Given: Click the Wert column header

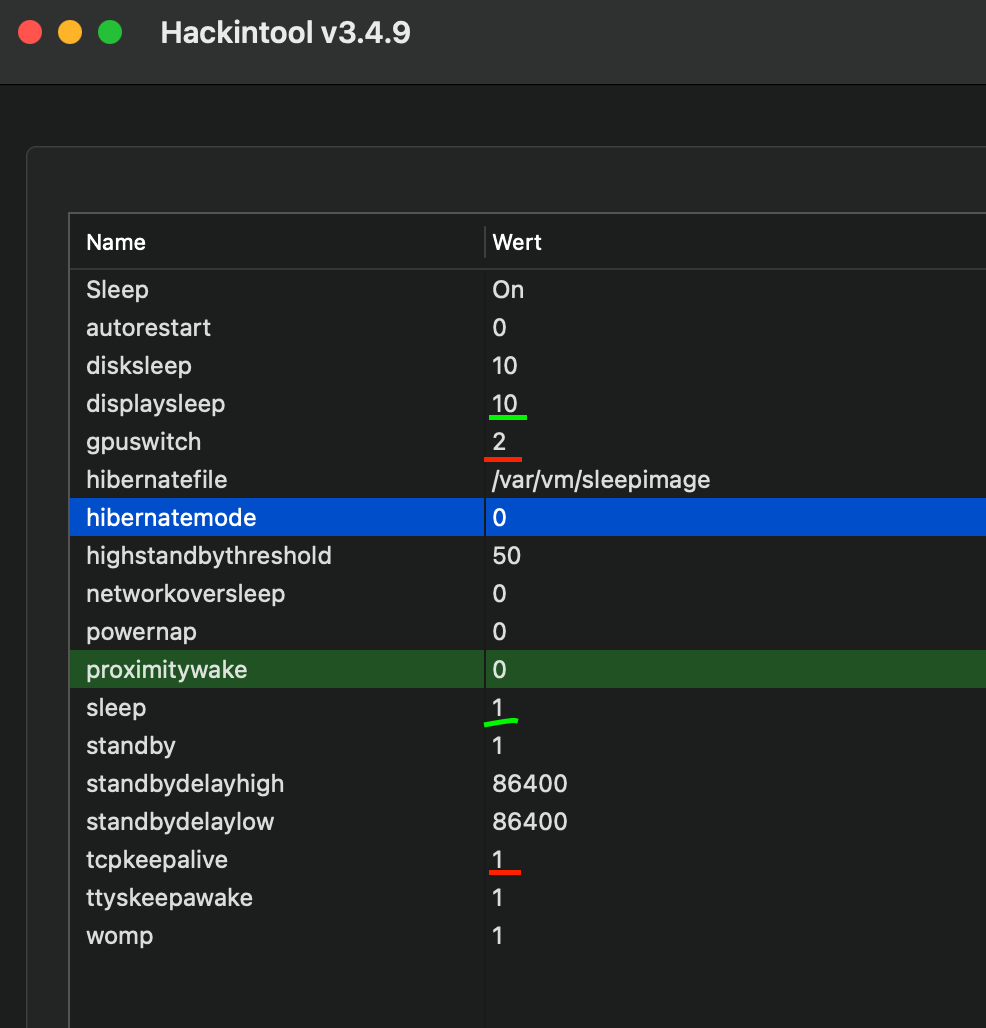Looking at the screenshot, I should pos(517,243).
